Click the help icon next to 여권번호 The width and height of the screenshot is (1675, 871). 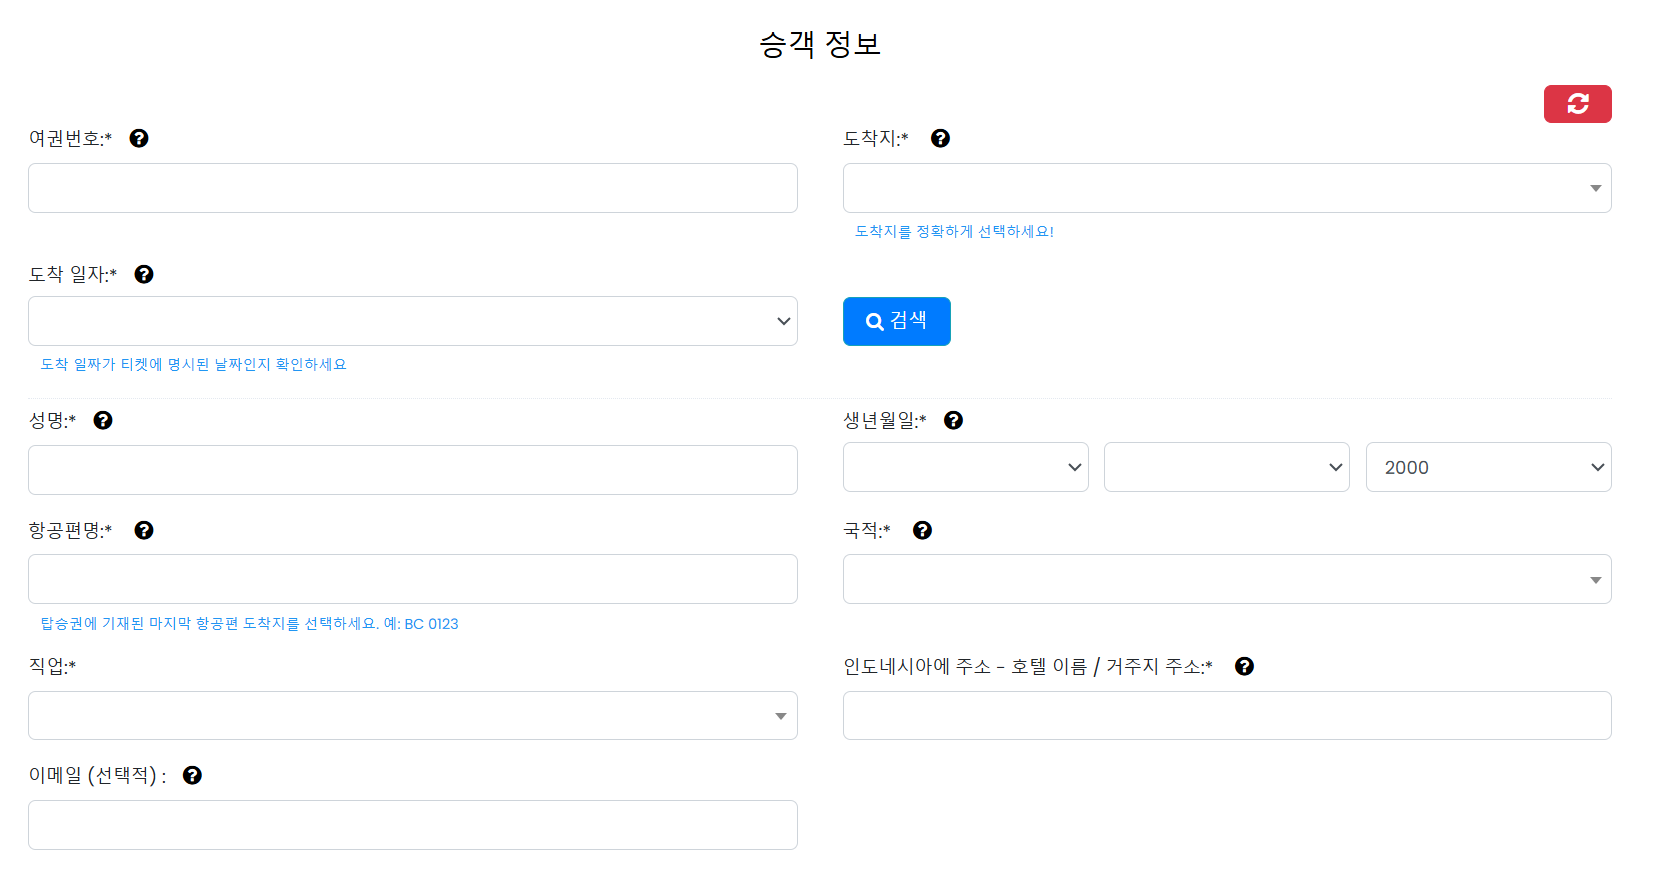139,138
